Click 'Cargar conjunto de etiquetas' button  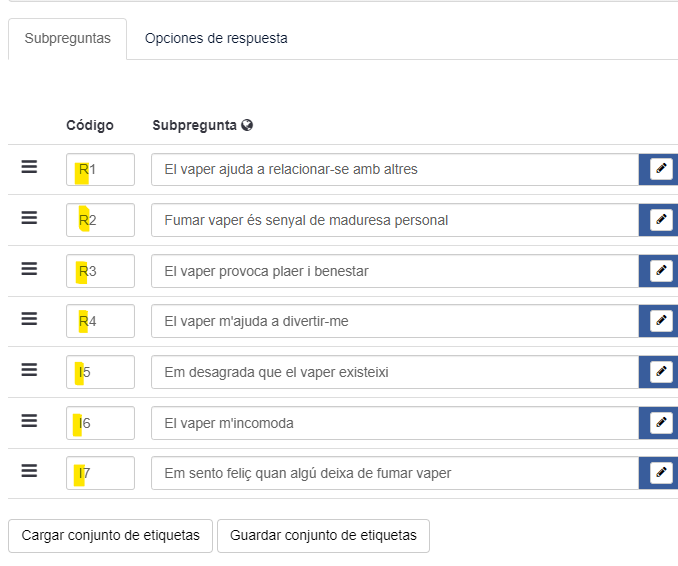110,536
